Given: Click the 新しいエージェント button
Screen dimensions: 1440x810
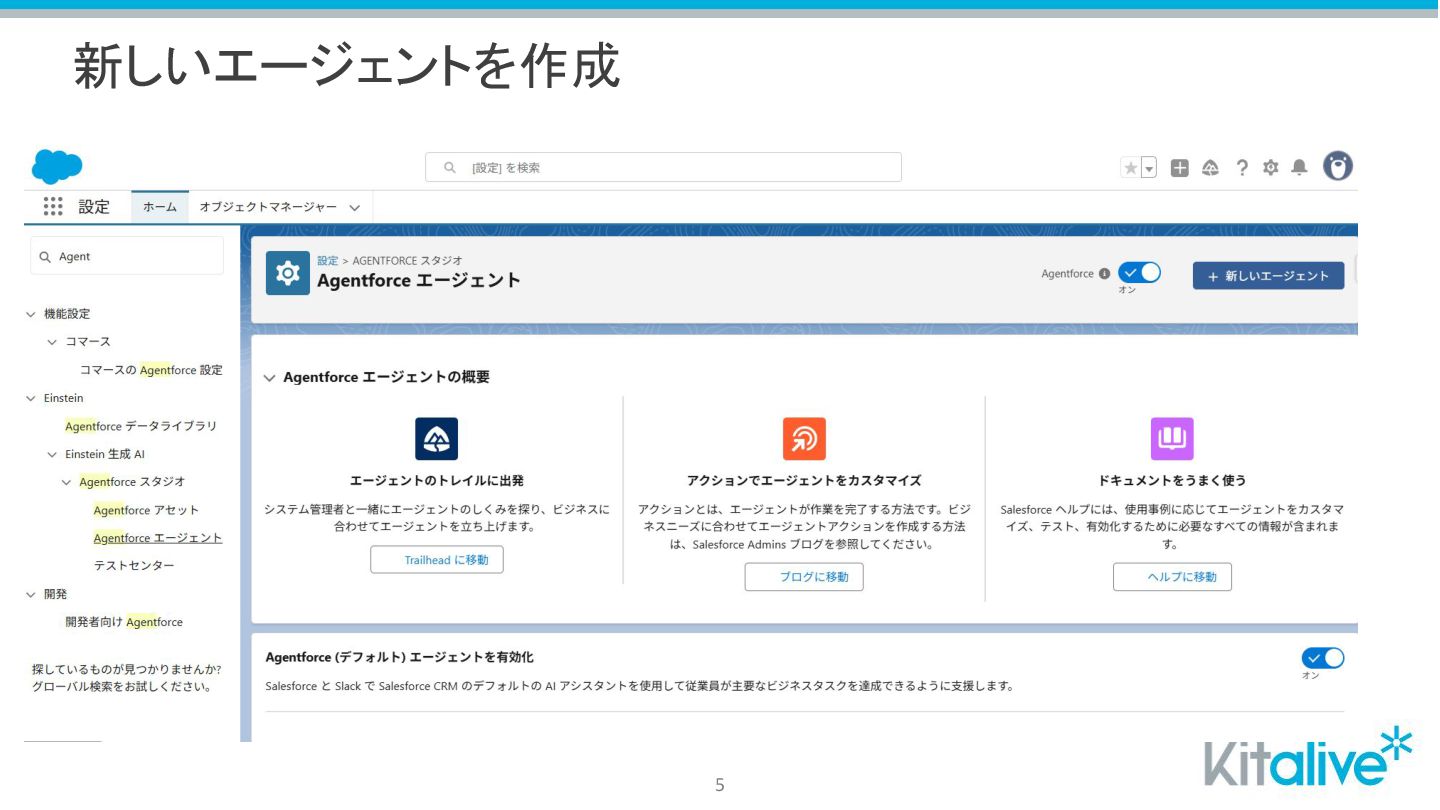Looking at the screenshot, I should [x=1268, y=276].
